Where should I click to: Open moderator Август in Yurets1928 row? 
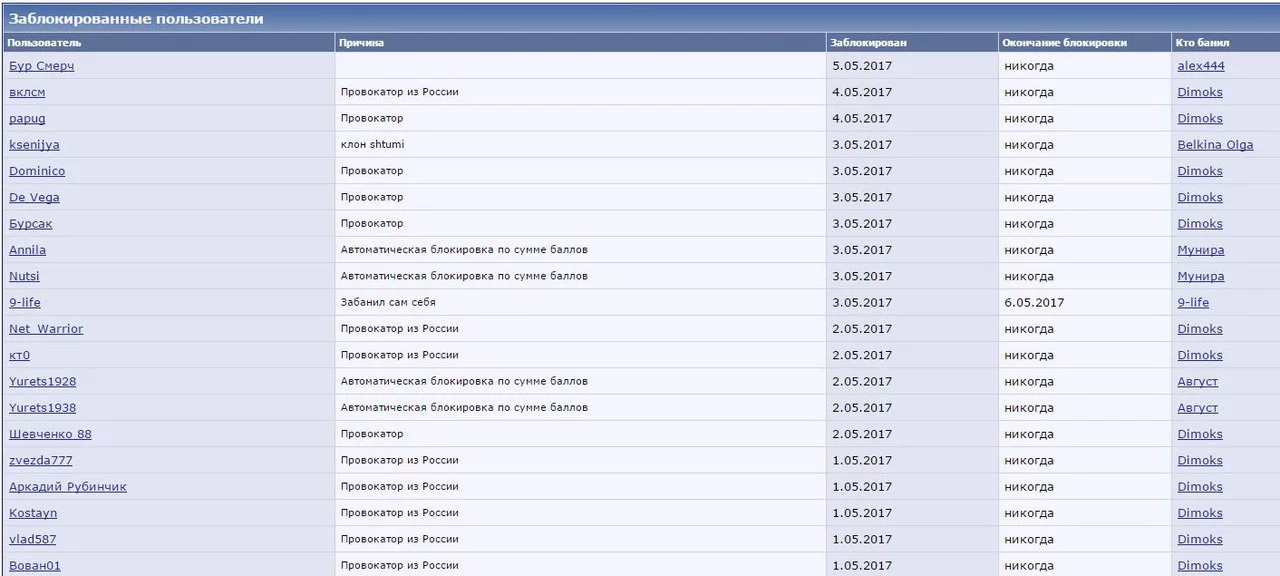tap(1198, 381)
